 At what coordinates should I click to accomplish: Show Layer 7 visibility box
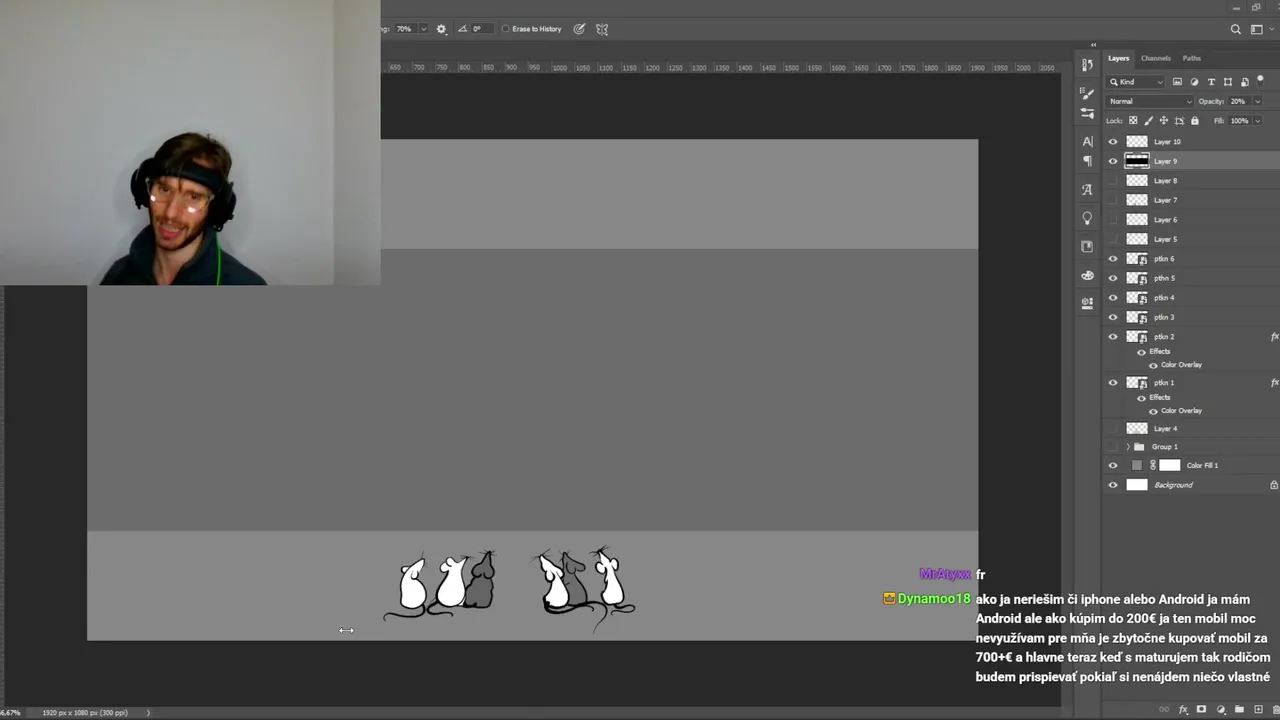(1113, 200)
